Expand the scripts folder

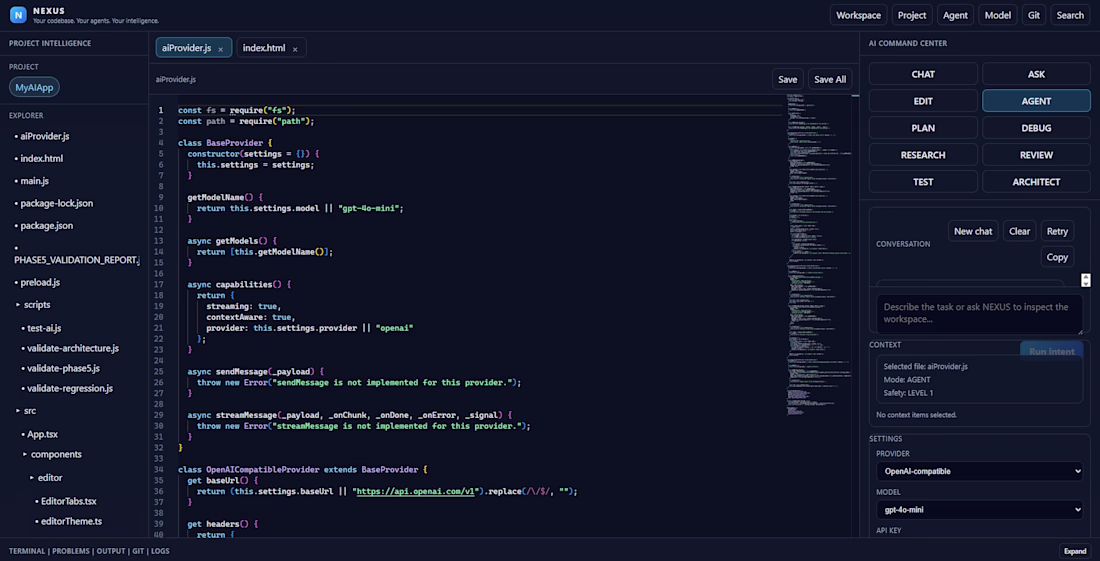pos(36,305)
